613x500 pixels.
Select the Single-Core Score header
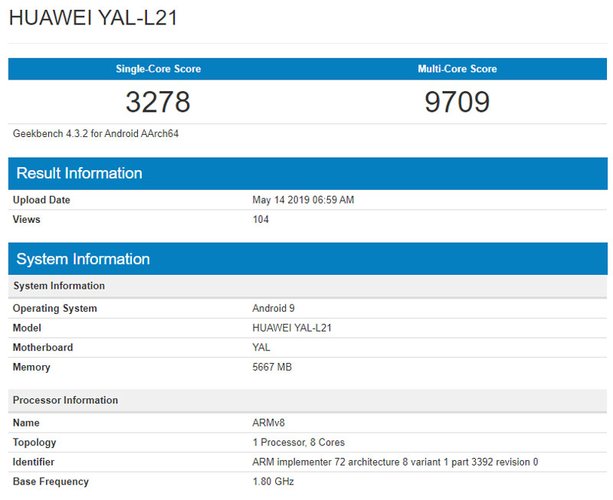coord(158,69)
